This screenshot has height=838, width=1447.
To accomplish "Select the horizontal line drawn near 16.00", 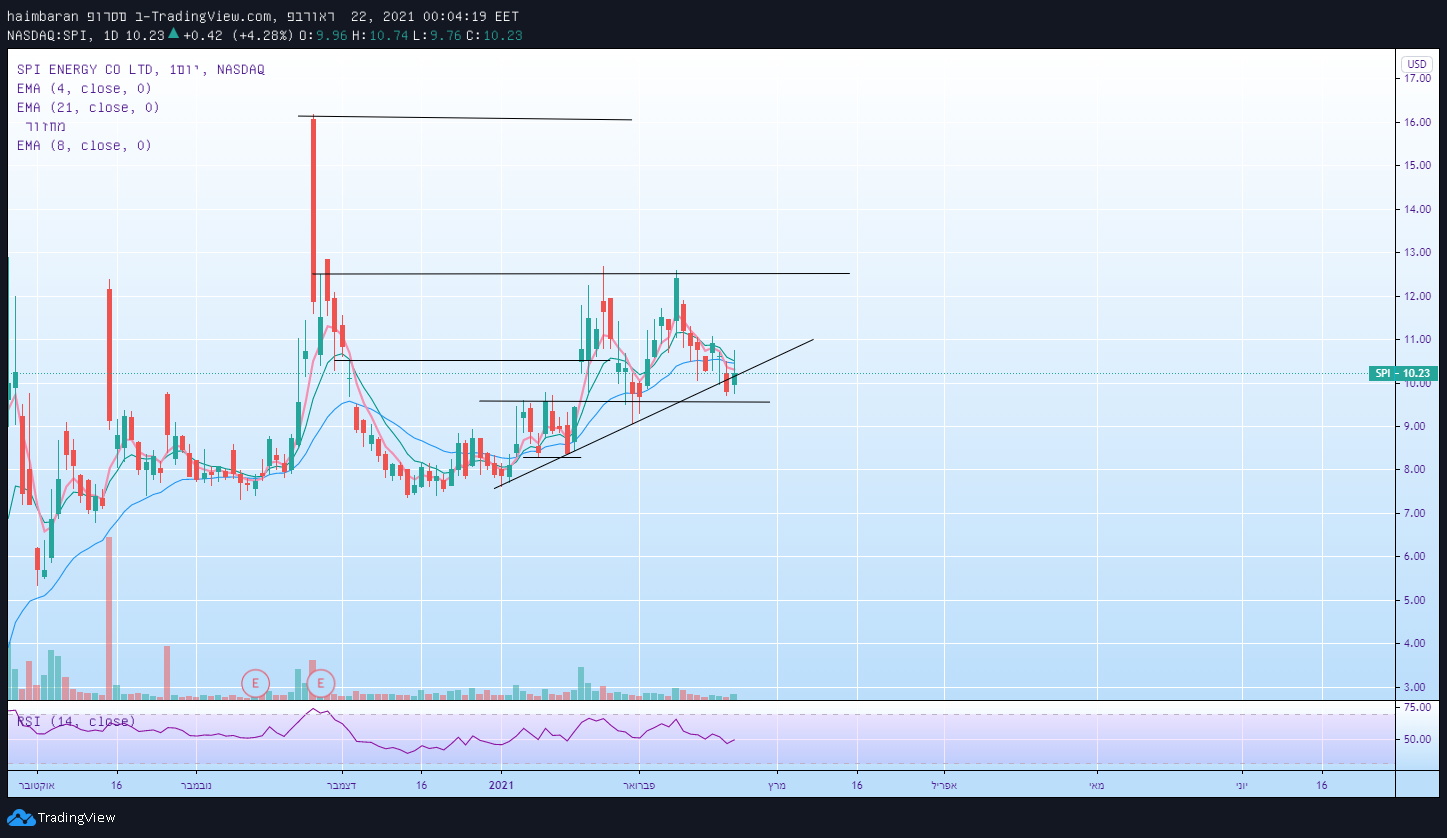I will tap(465, 118).
